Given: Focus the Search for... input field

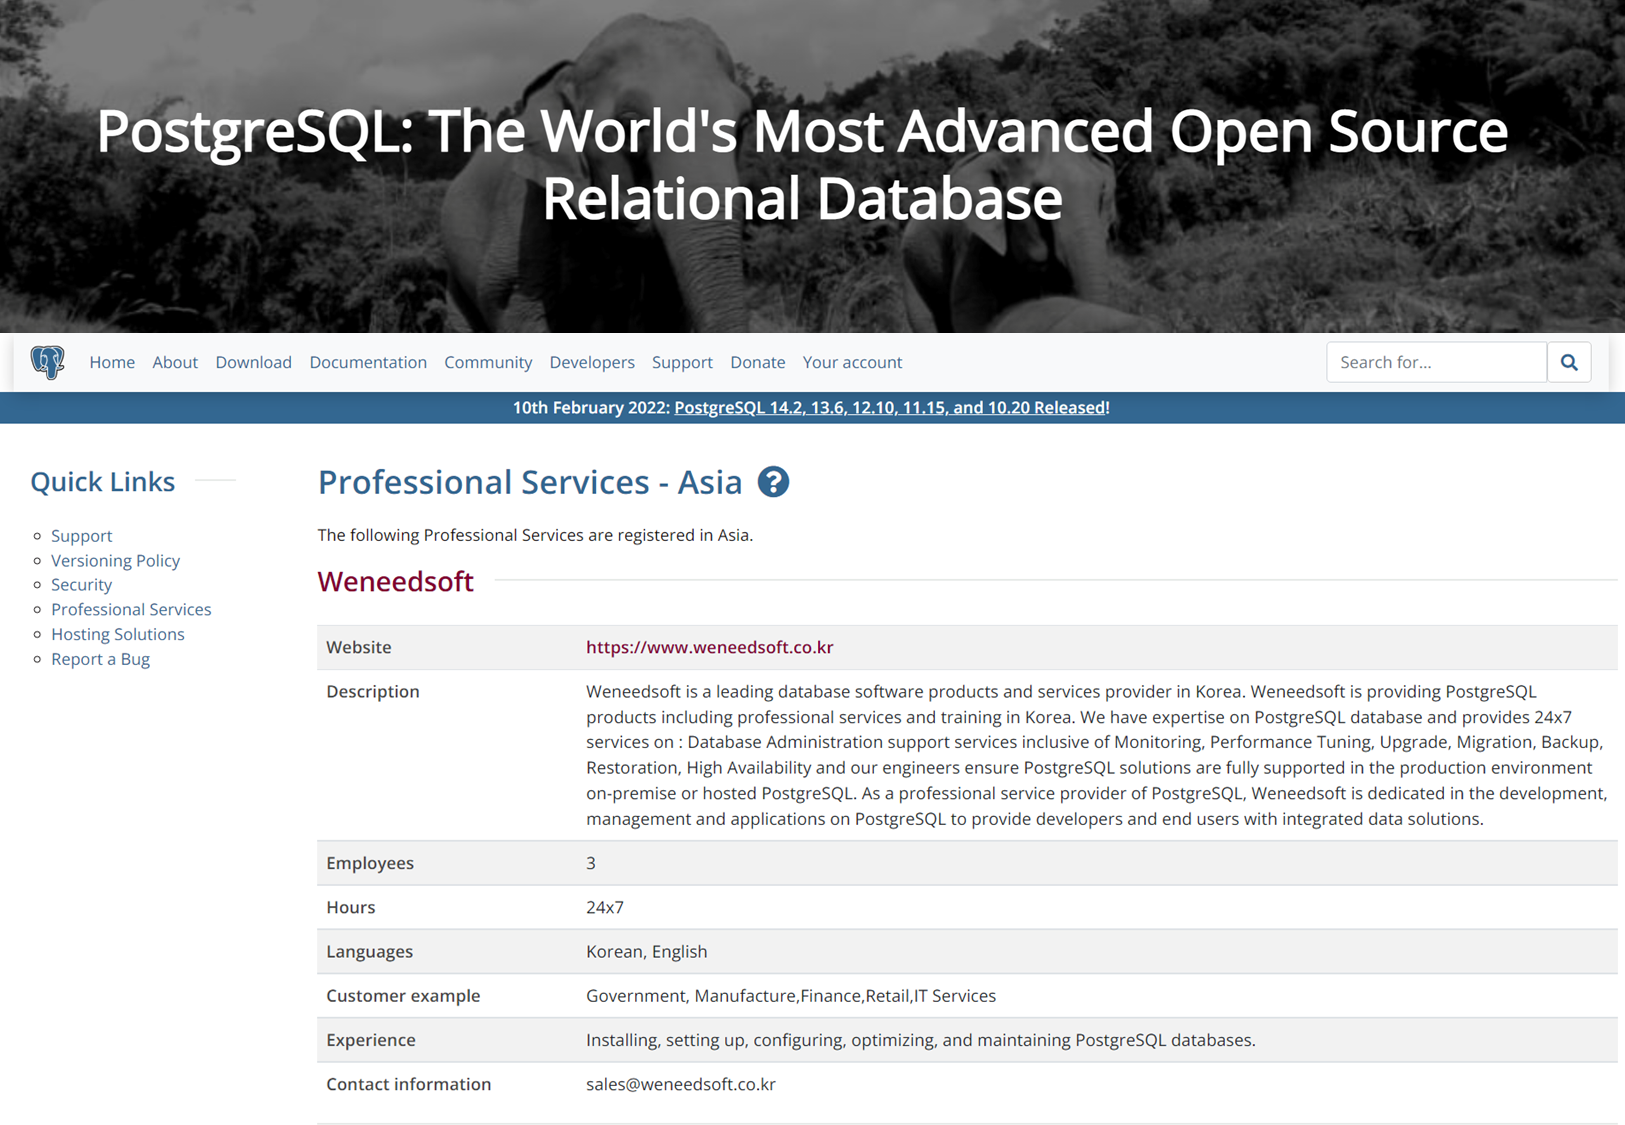Looking at the screenshot, I should [x=1436, y=362].
